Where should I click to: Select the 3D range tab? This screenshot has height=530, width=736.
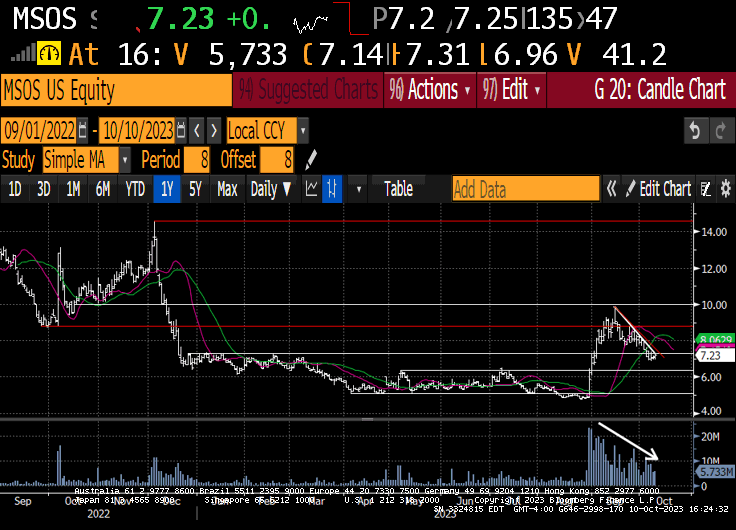(x=44, y=189)
